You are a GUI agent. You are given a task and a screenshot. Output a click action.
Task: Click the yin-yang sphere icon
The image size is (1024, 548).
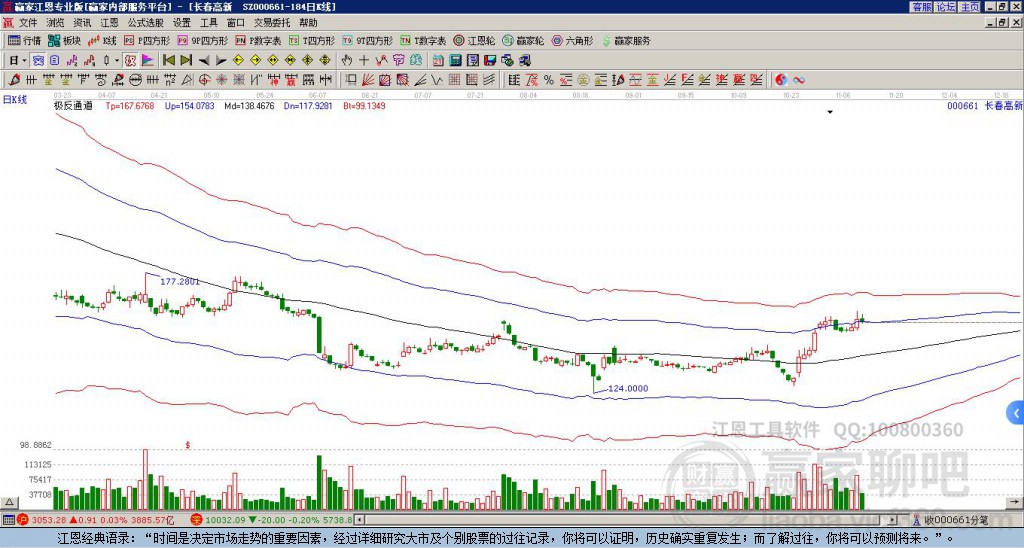pos(781,80)
